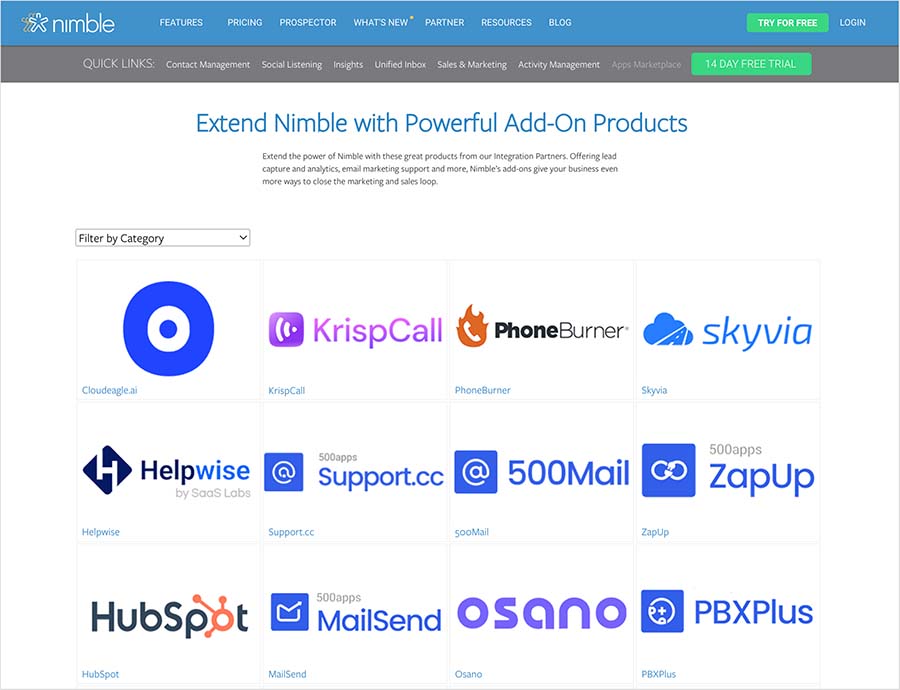Click the 'QUICK LINKS:' label
This screenshot has height=690, width=900.
(119, 64)
